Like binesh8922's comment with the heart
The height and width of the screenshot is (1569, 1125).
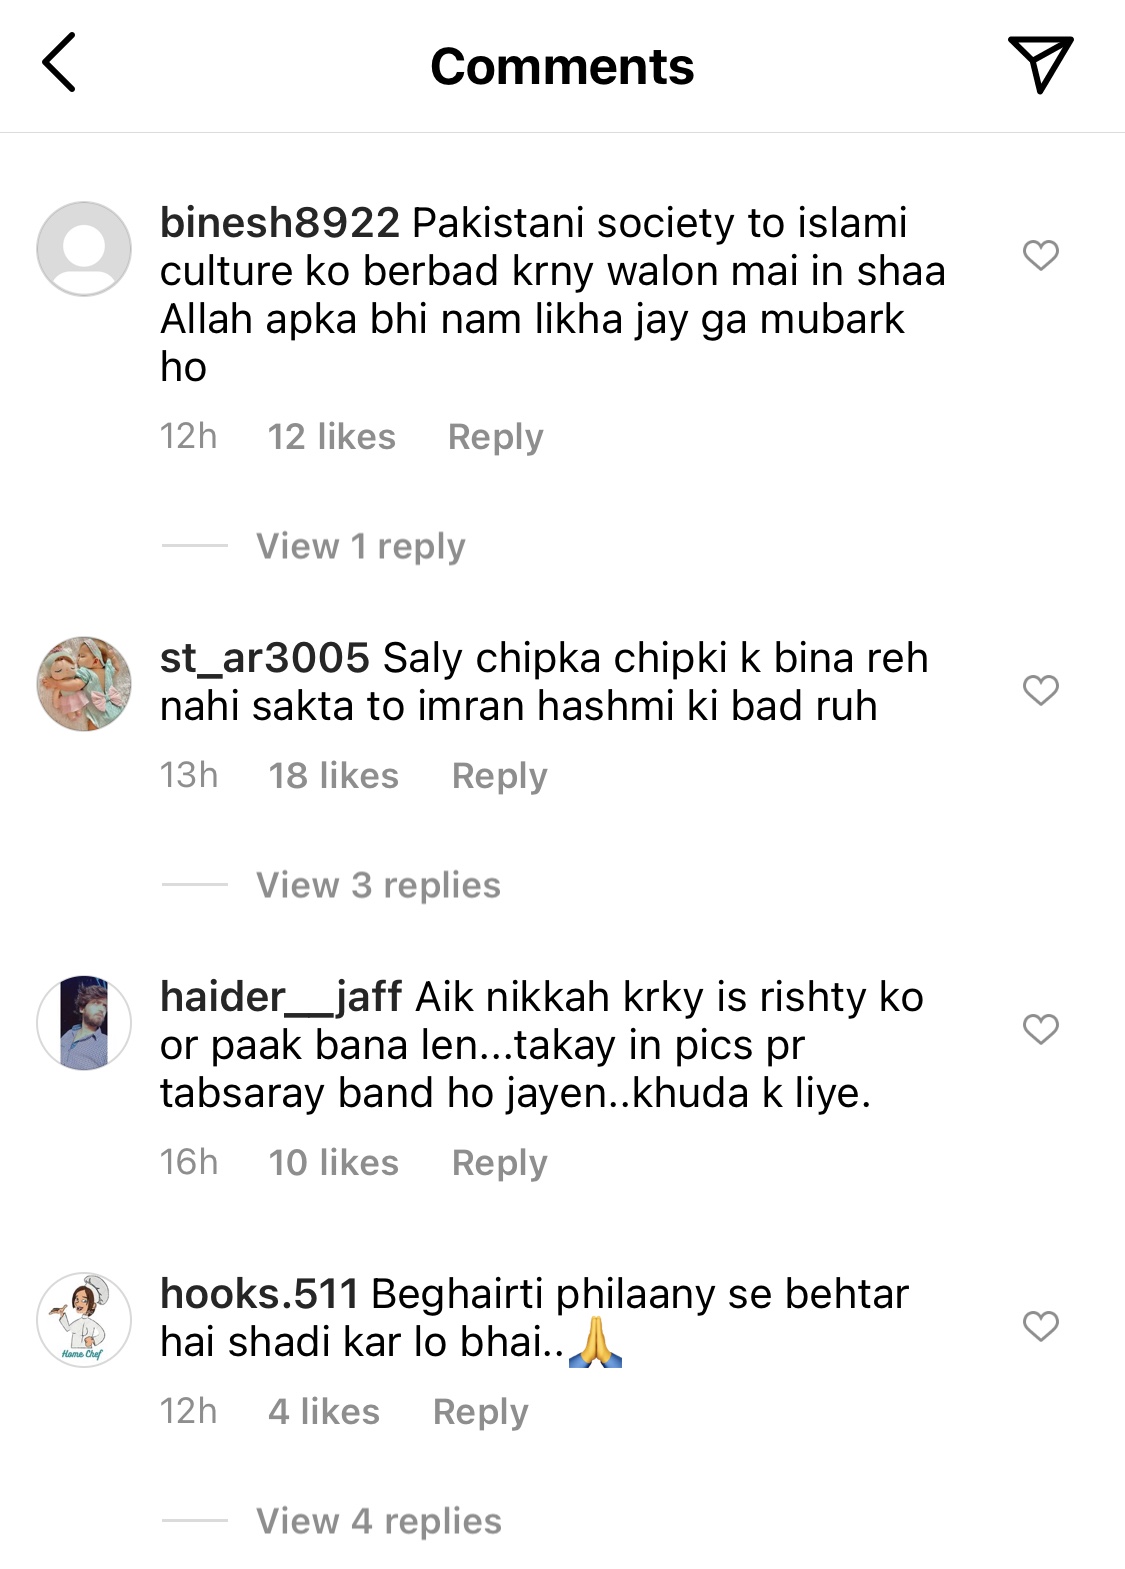[1040, 255]
